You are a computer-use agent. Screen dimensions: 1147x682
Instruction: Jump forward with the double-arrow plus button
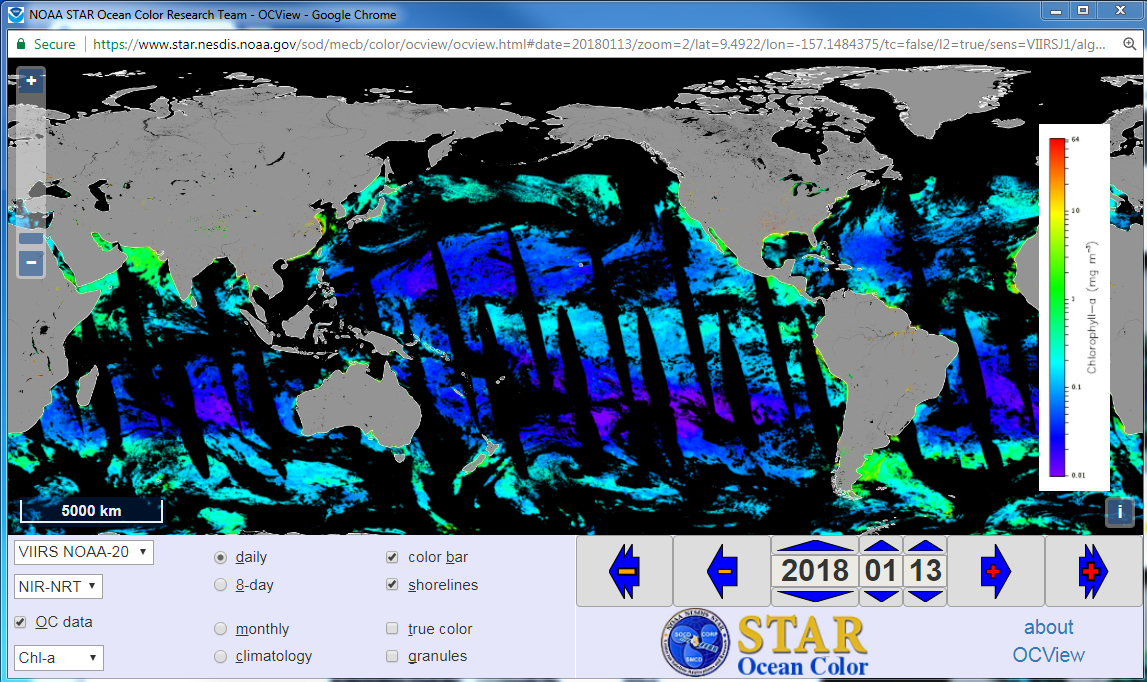[x=1093, y=571]
